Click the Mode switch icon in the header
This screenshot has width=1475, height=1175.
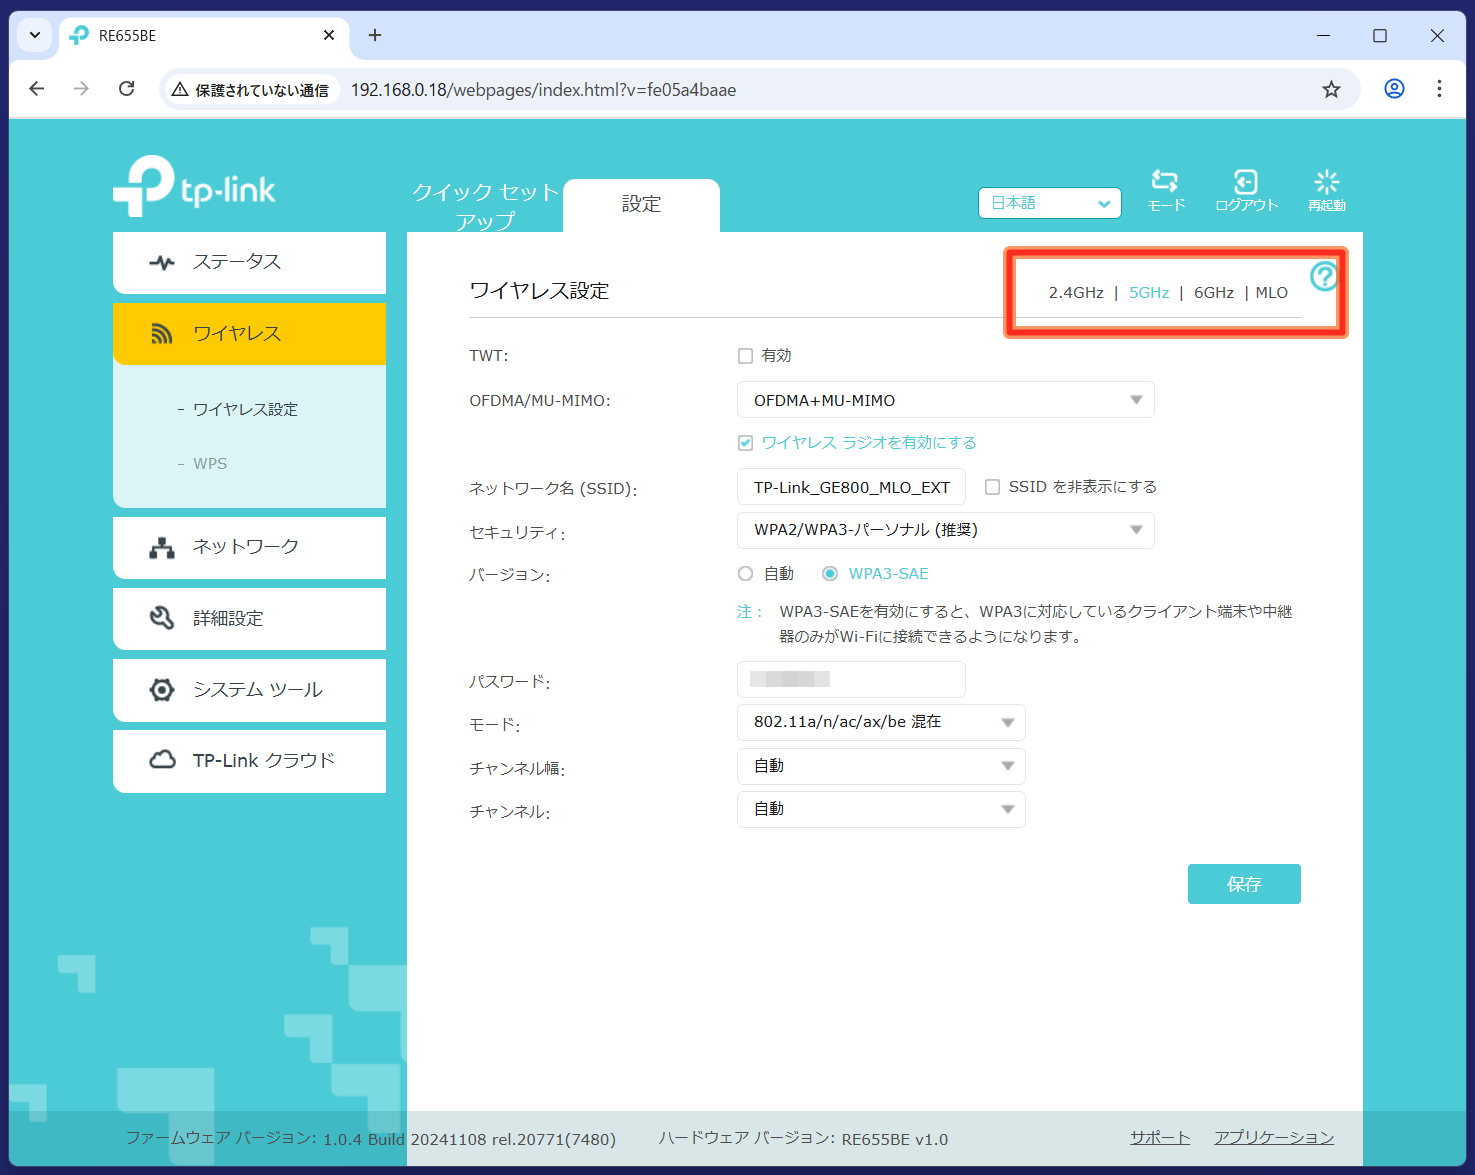[x=1165, y=181]
